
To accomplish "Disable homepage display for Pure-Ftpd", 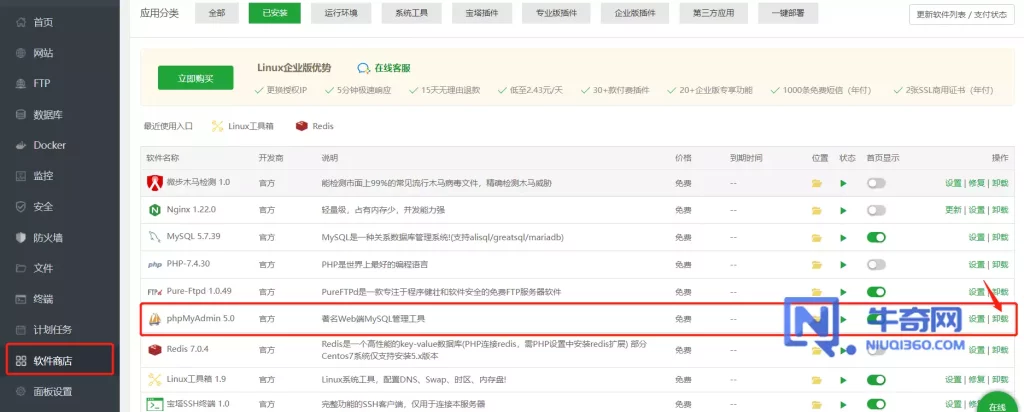I will [x=876, y=292].
